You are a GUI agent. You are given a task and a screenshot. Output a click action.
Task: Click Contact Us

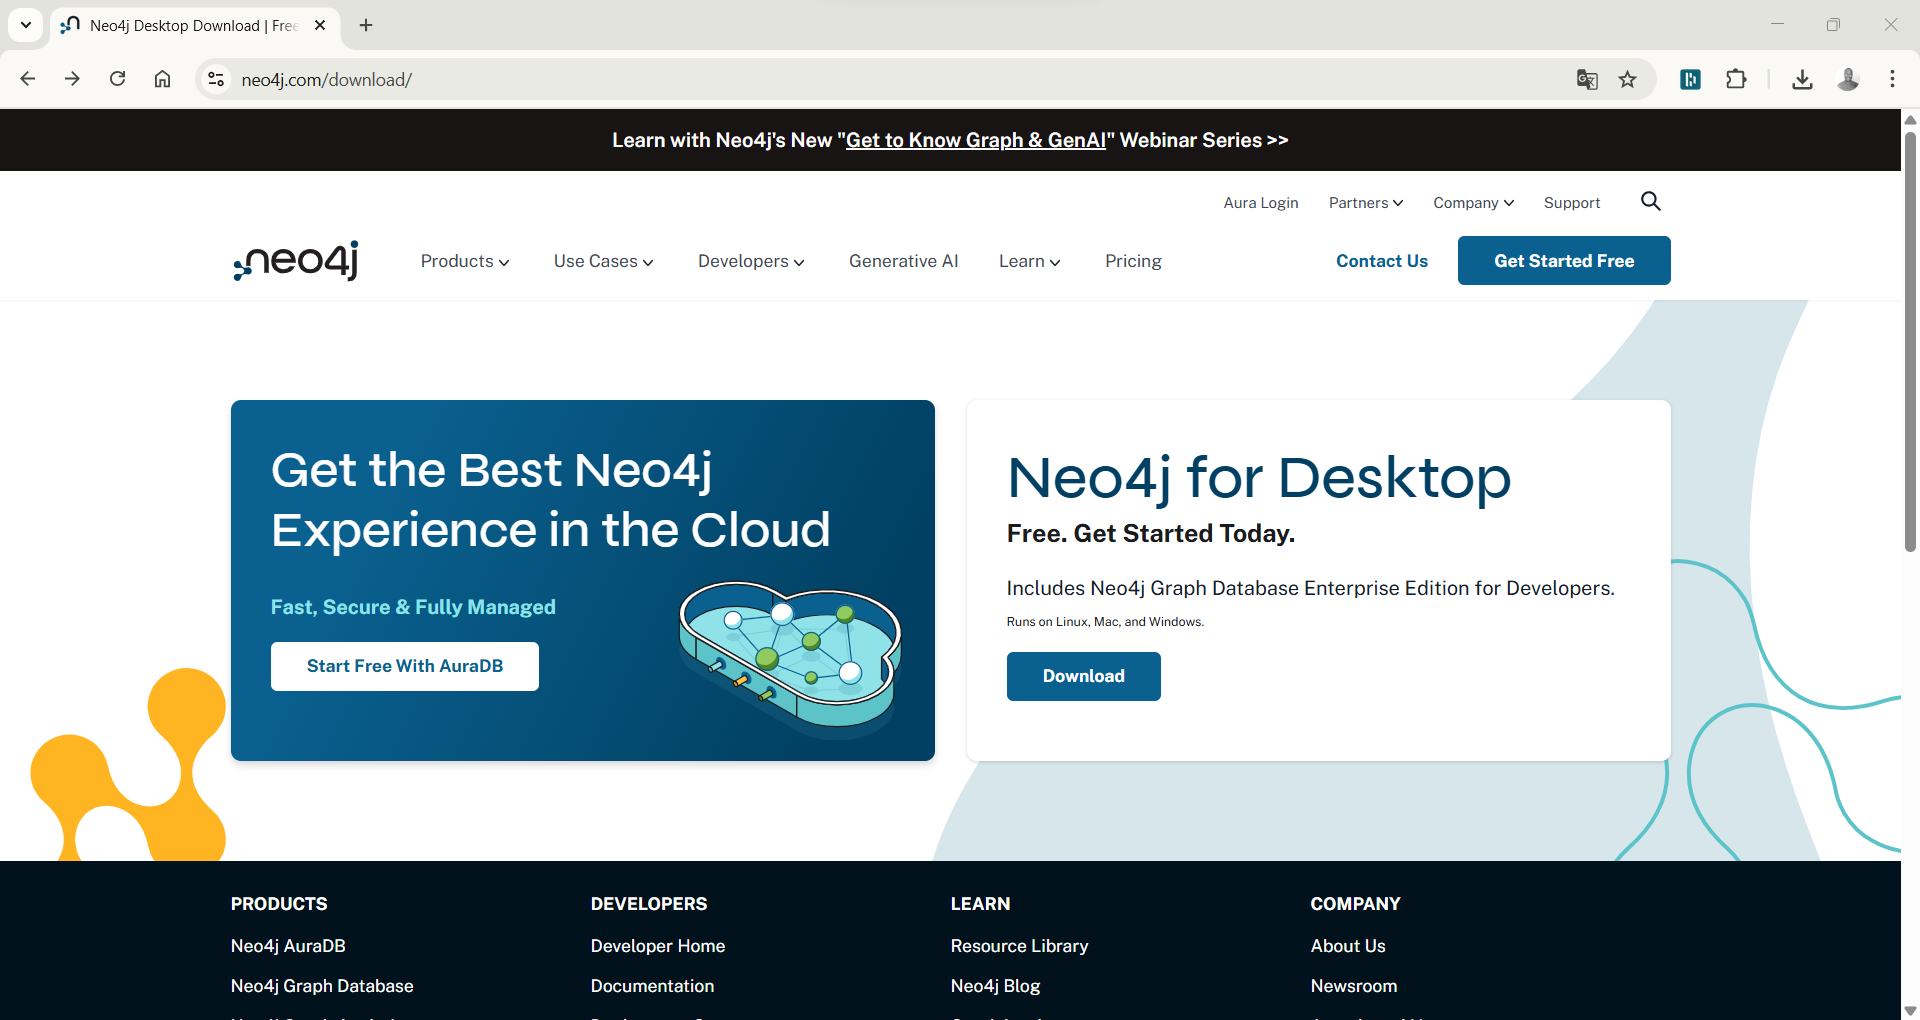(x=1382, y=261)
